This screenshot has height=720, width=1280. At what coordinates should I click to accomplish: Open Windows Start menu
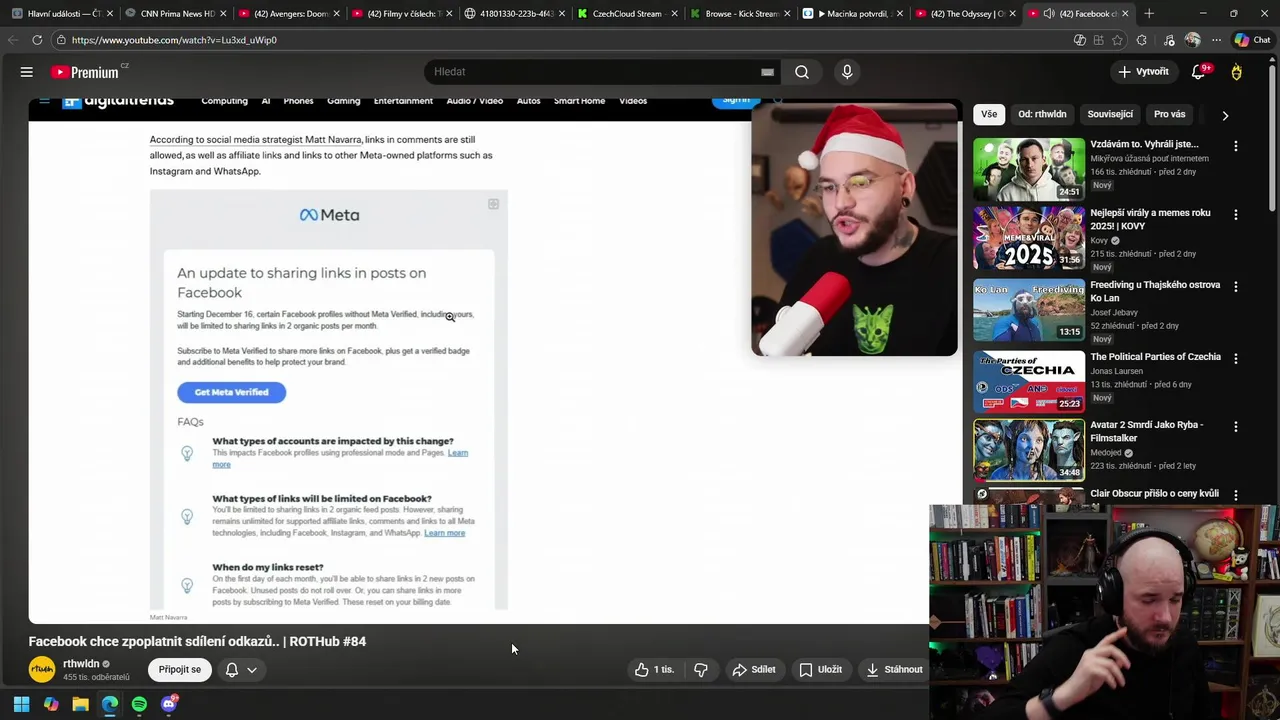click(x=21, y=704)
